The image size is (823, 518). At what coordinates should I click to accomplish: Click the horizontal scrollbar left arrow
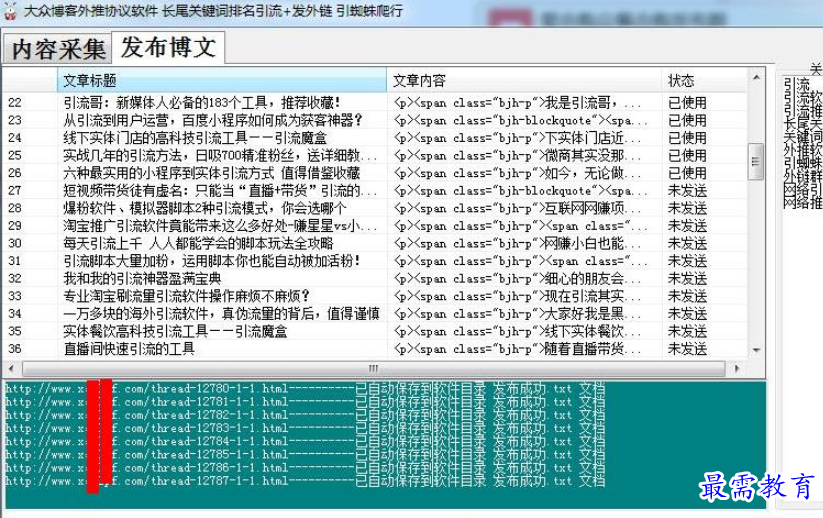(x=11, y=368)
